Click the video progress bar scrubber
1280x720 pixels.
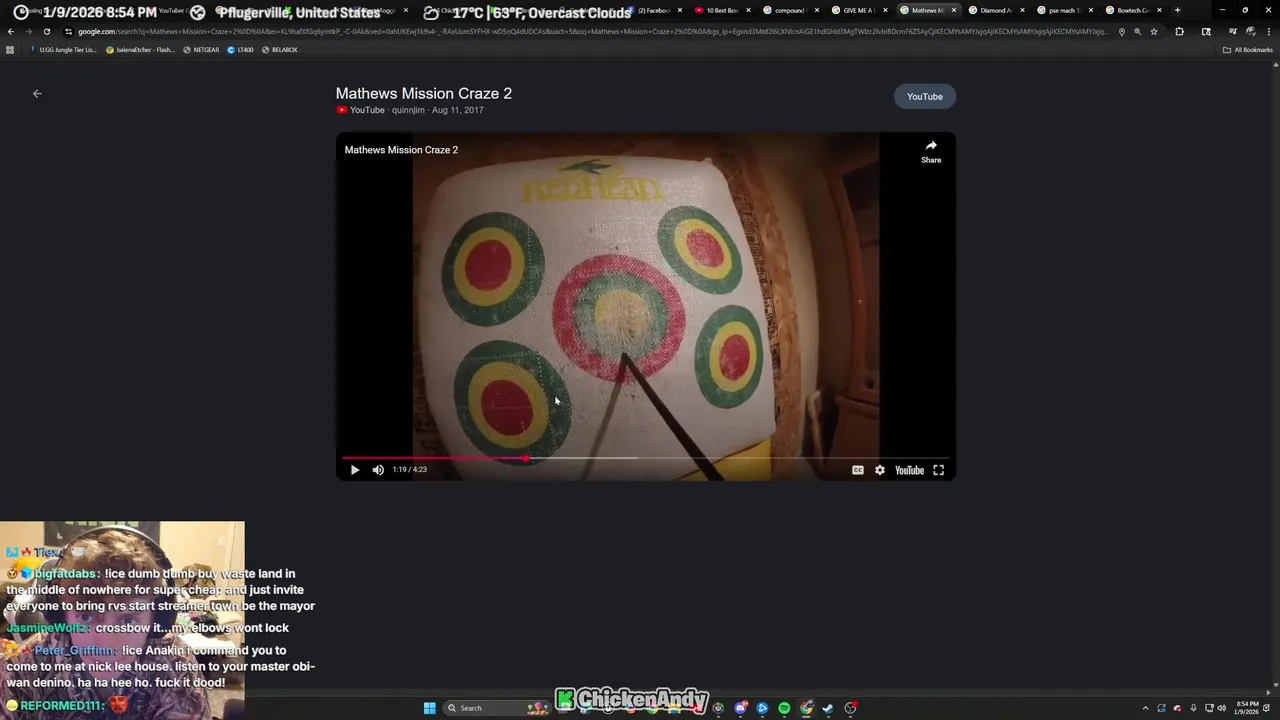coord(526,458)
